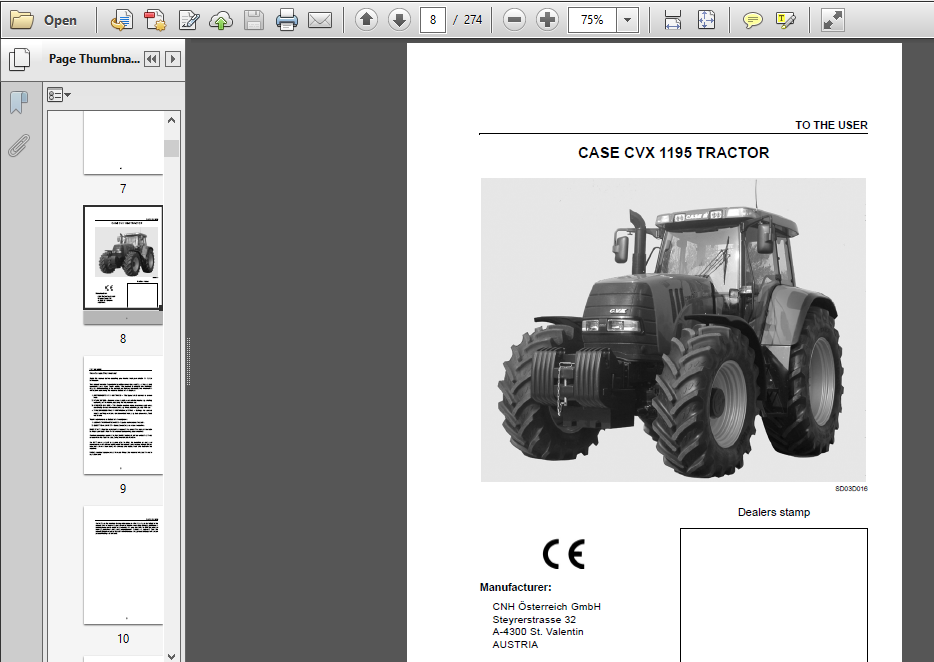This screenshot has height=662, width=934.
Task: Click the 'CASE CVX 1195 TRACTOR' heading
Action: [673, 153]
